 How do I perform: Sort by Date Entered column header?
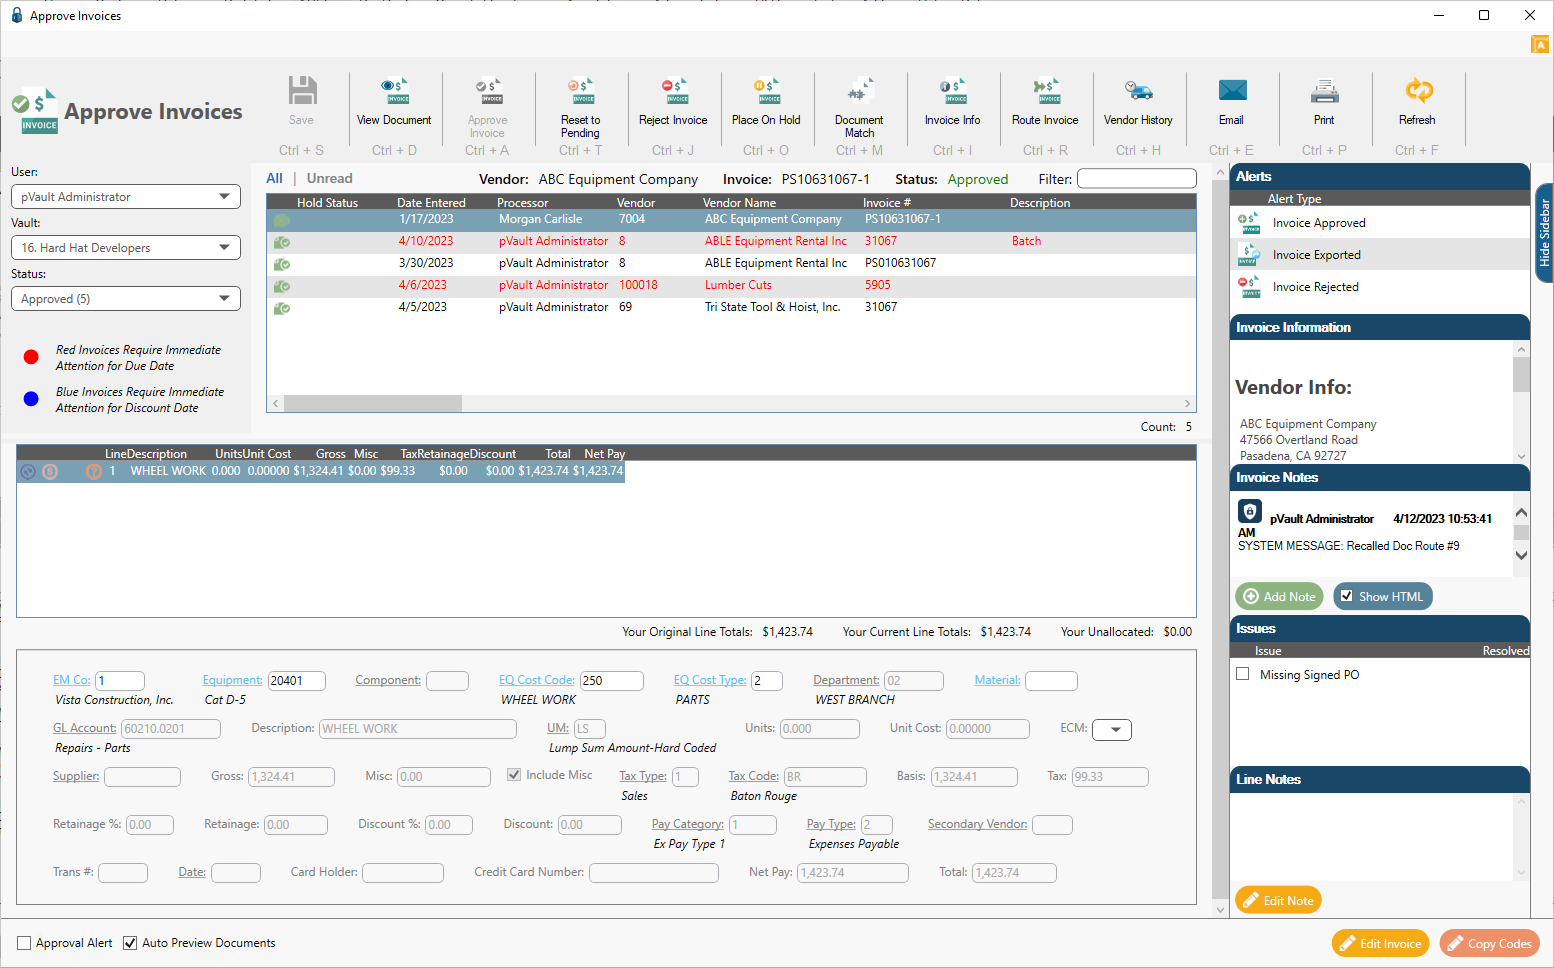431,203
